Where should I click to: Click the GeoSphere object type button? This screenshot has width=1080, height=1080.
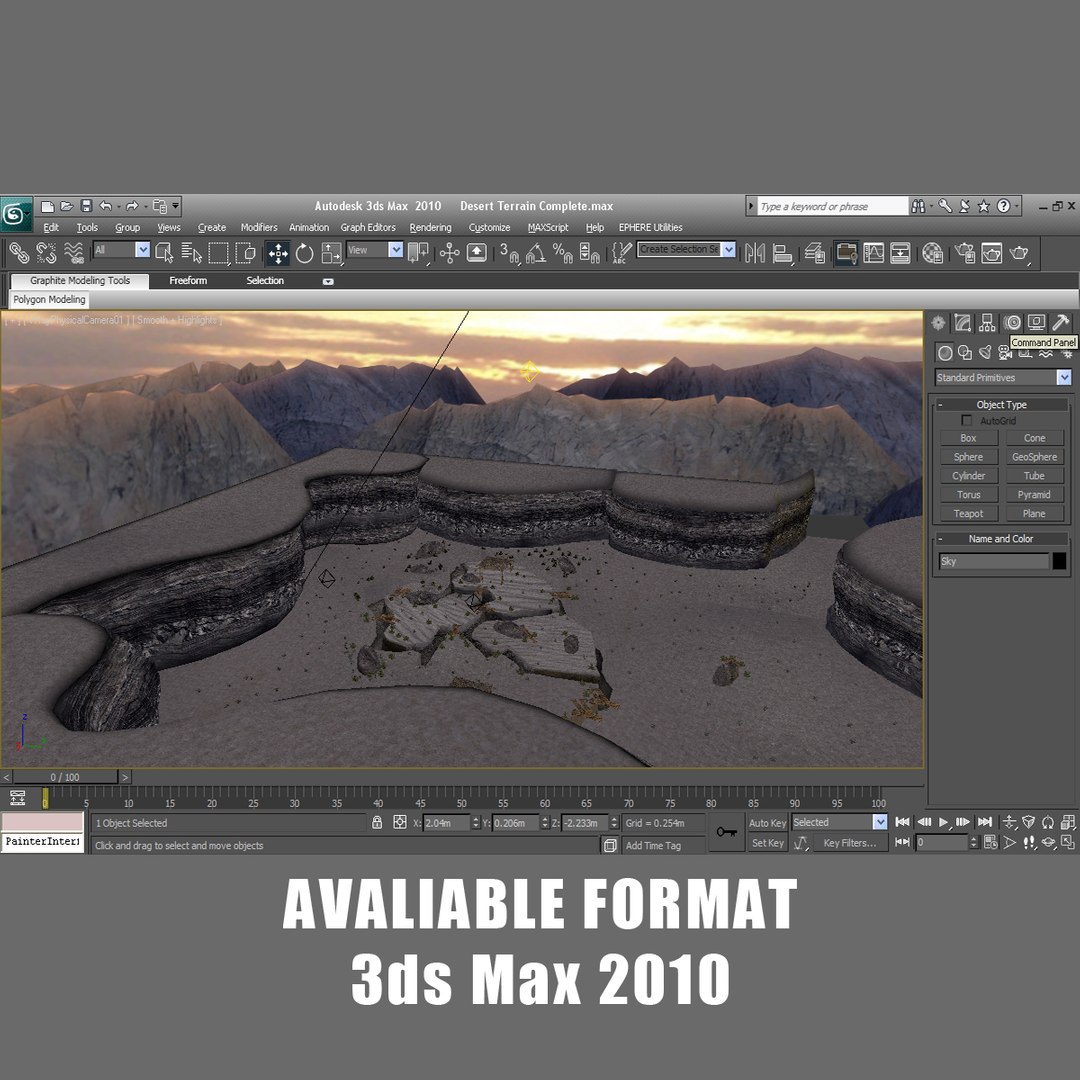(x=1035, y=457)
